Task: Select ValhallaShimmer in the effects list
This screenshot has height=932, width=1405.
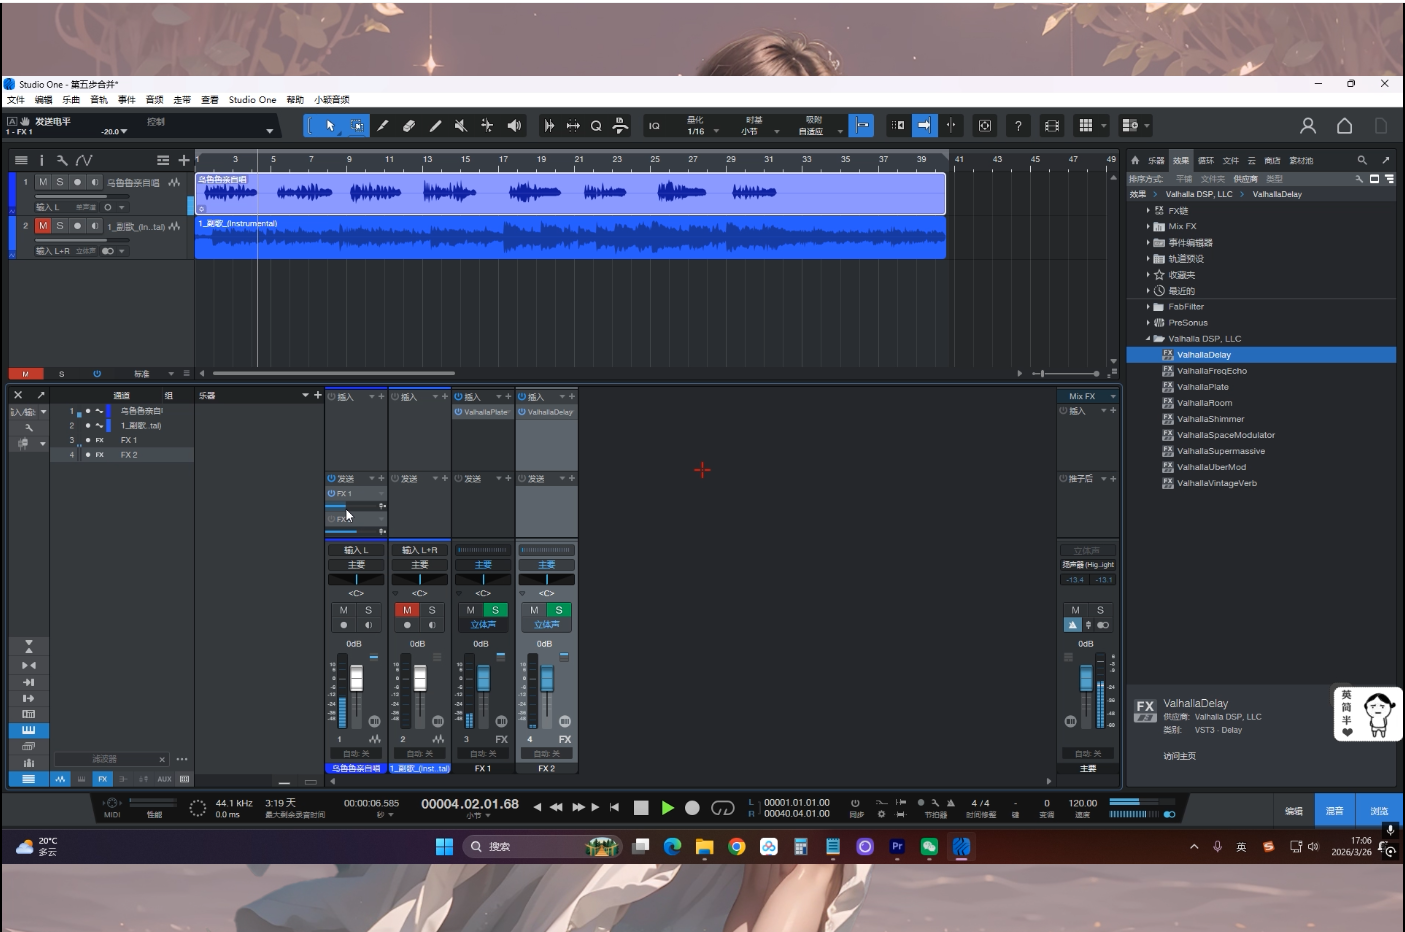Action: (x=1210, y=419)
